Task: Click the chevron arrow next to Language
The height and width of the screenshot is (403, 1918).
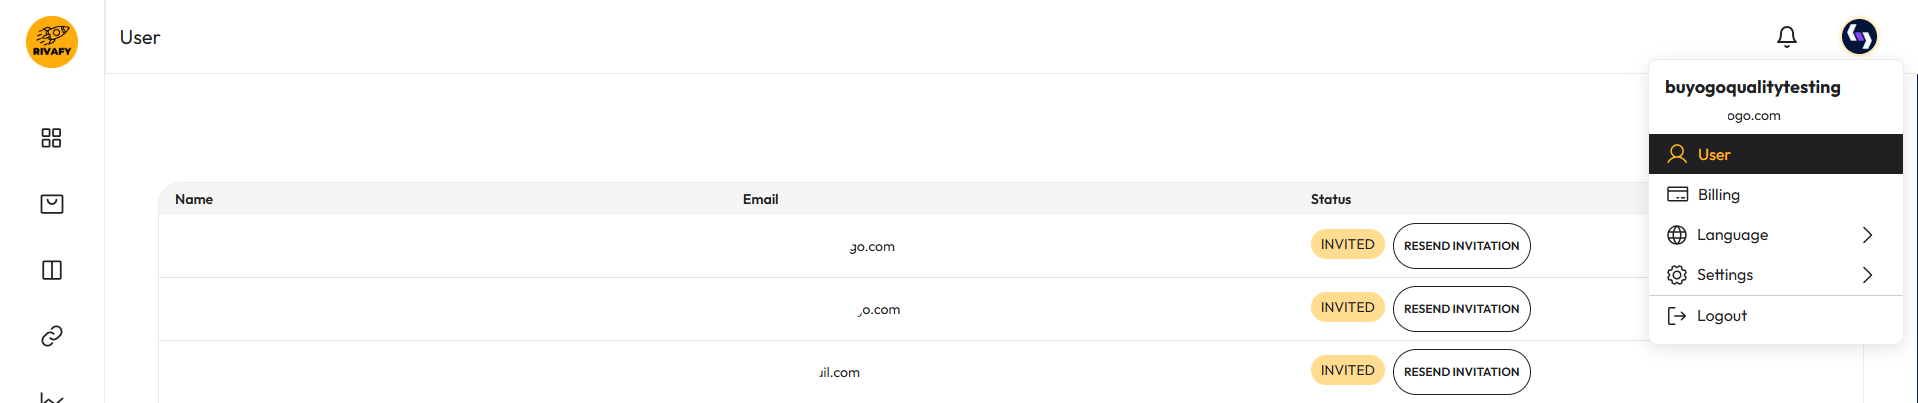Action: (1867, 235)
